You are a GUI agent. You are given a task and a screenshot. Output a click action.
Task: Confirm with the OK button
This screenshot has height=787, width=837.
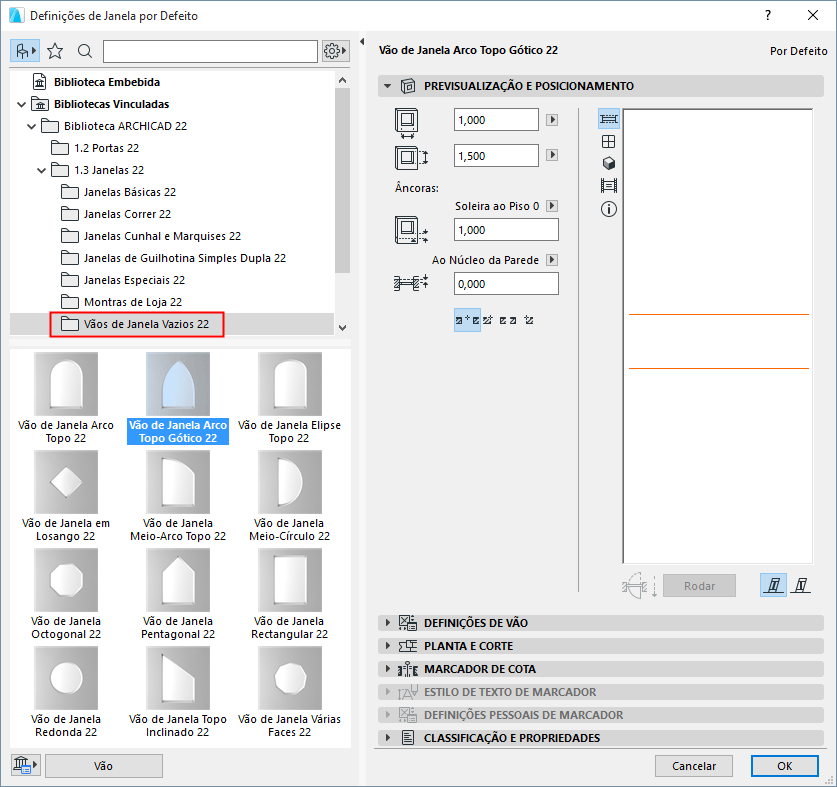pos(784,766)
